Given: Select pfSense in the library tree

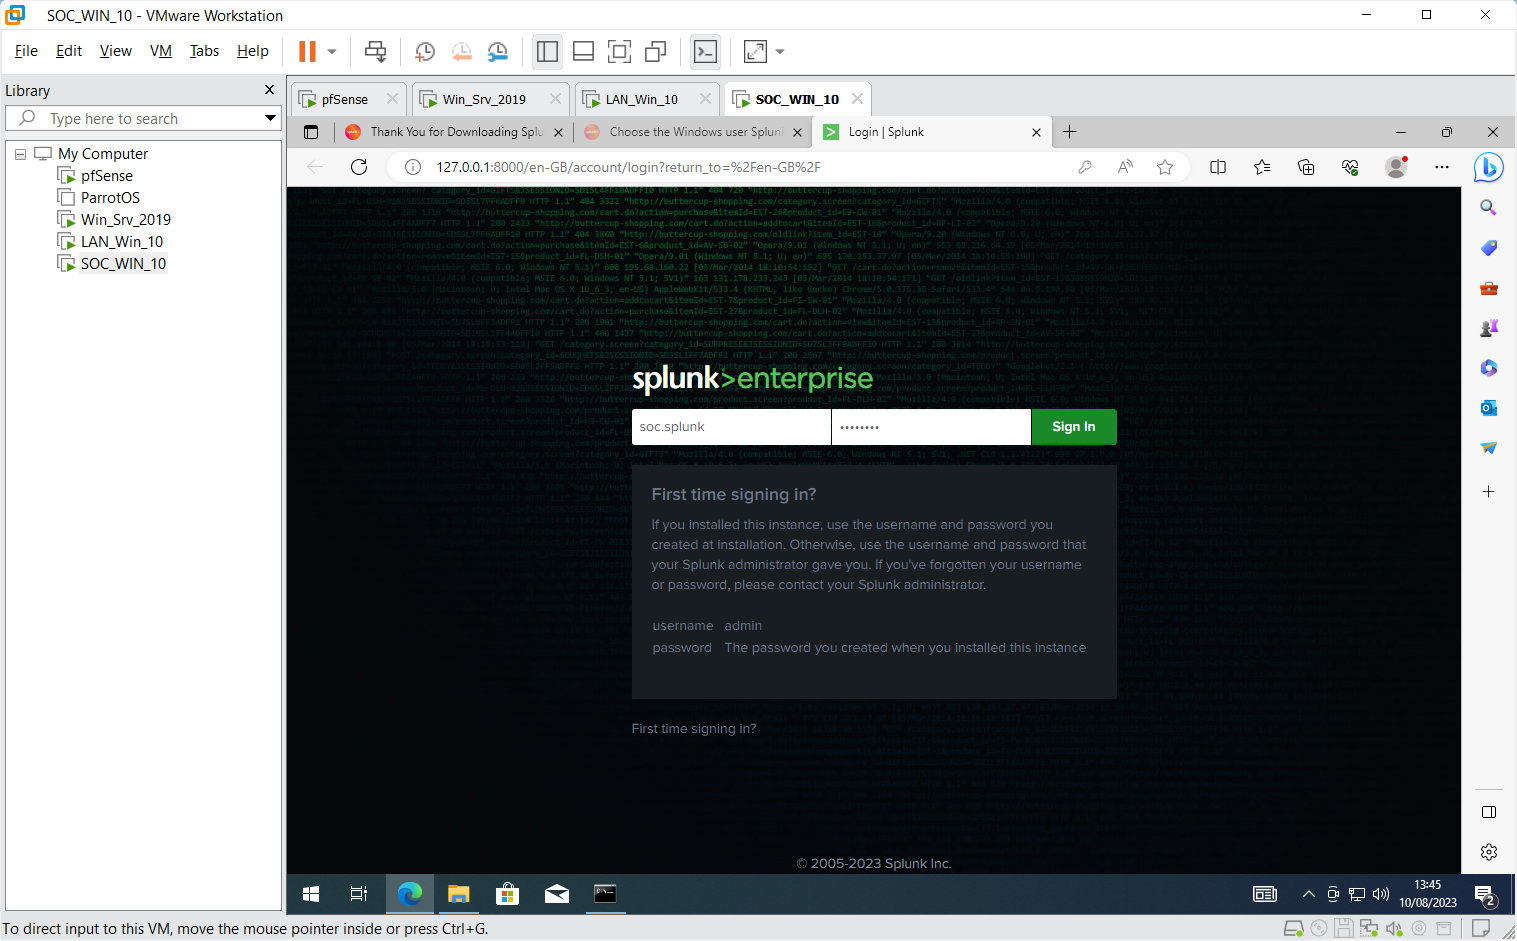Looking at the screenshot, I should coord(107,176).
